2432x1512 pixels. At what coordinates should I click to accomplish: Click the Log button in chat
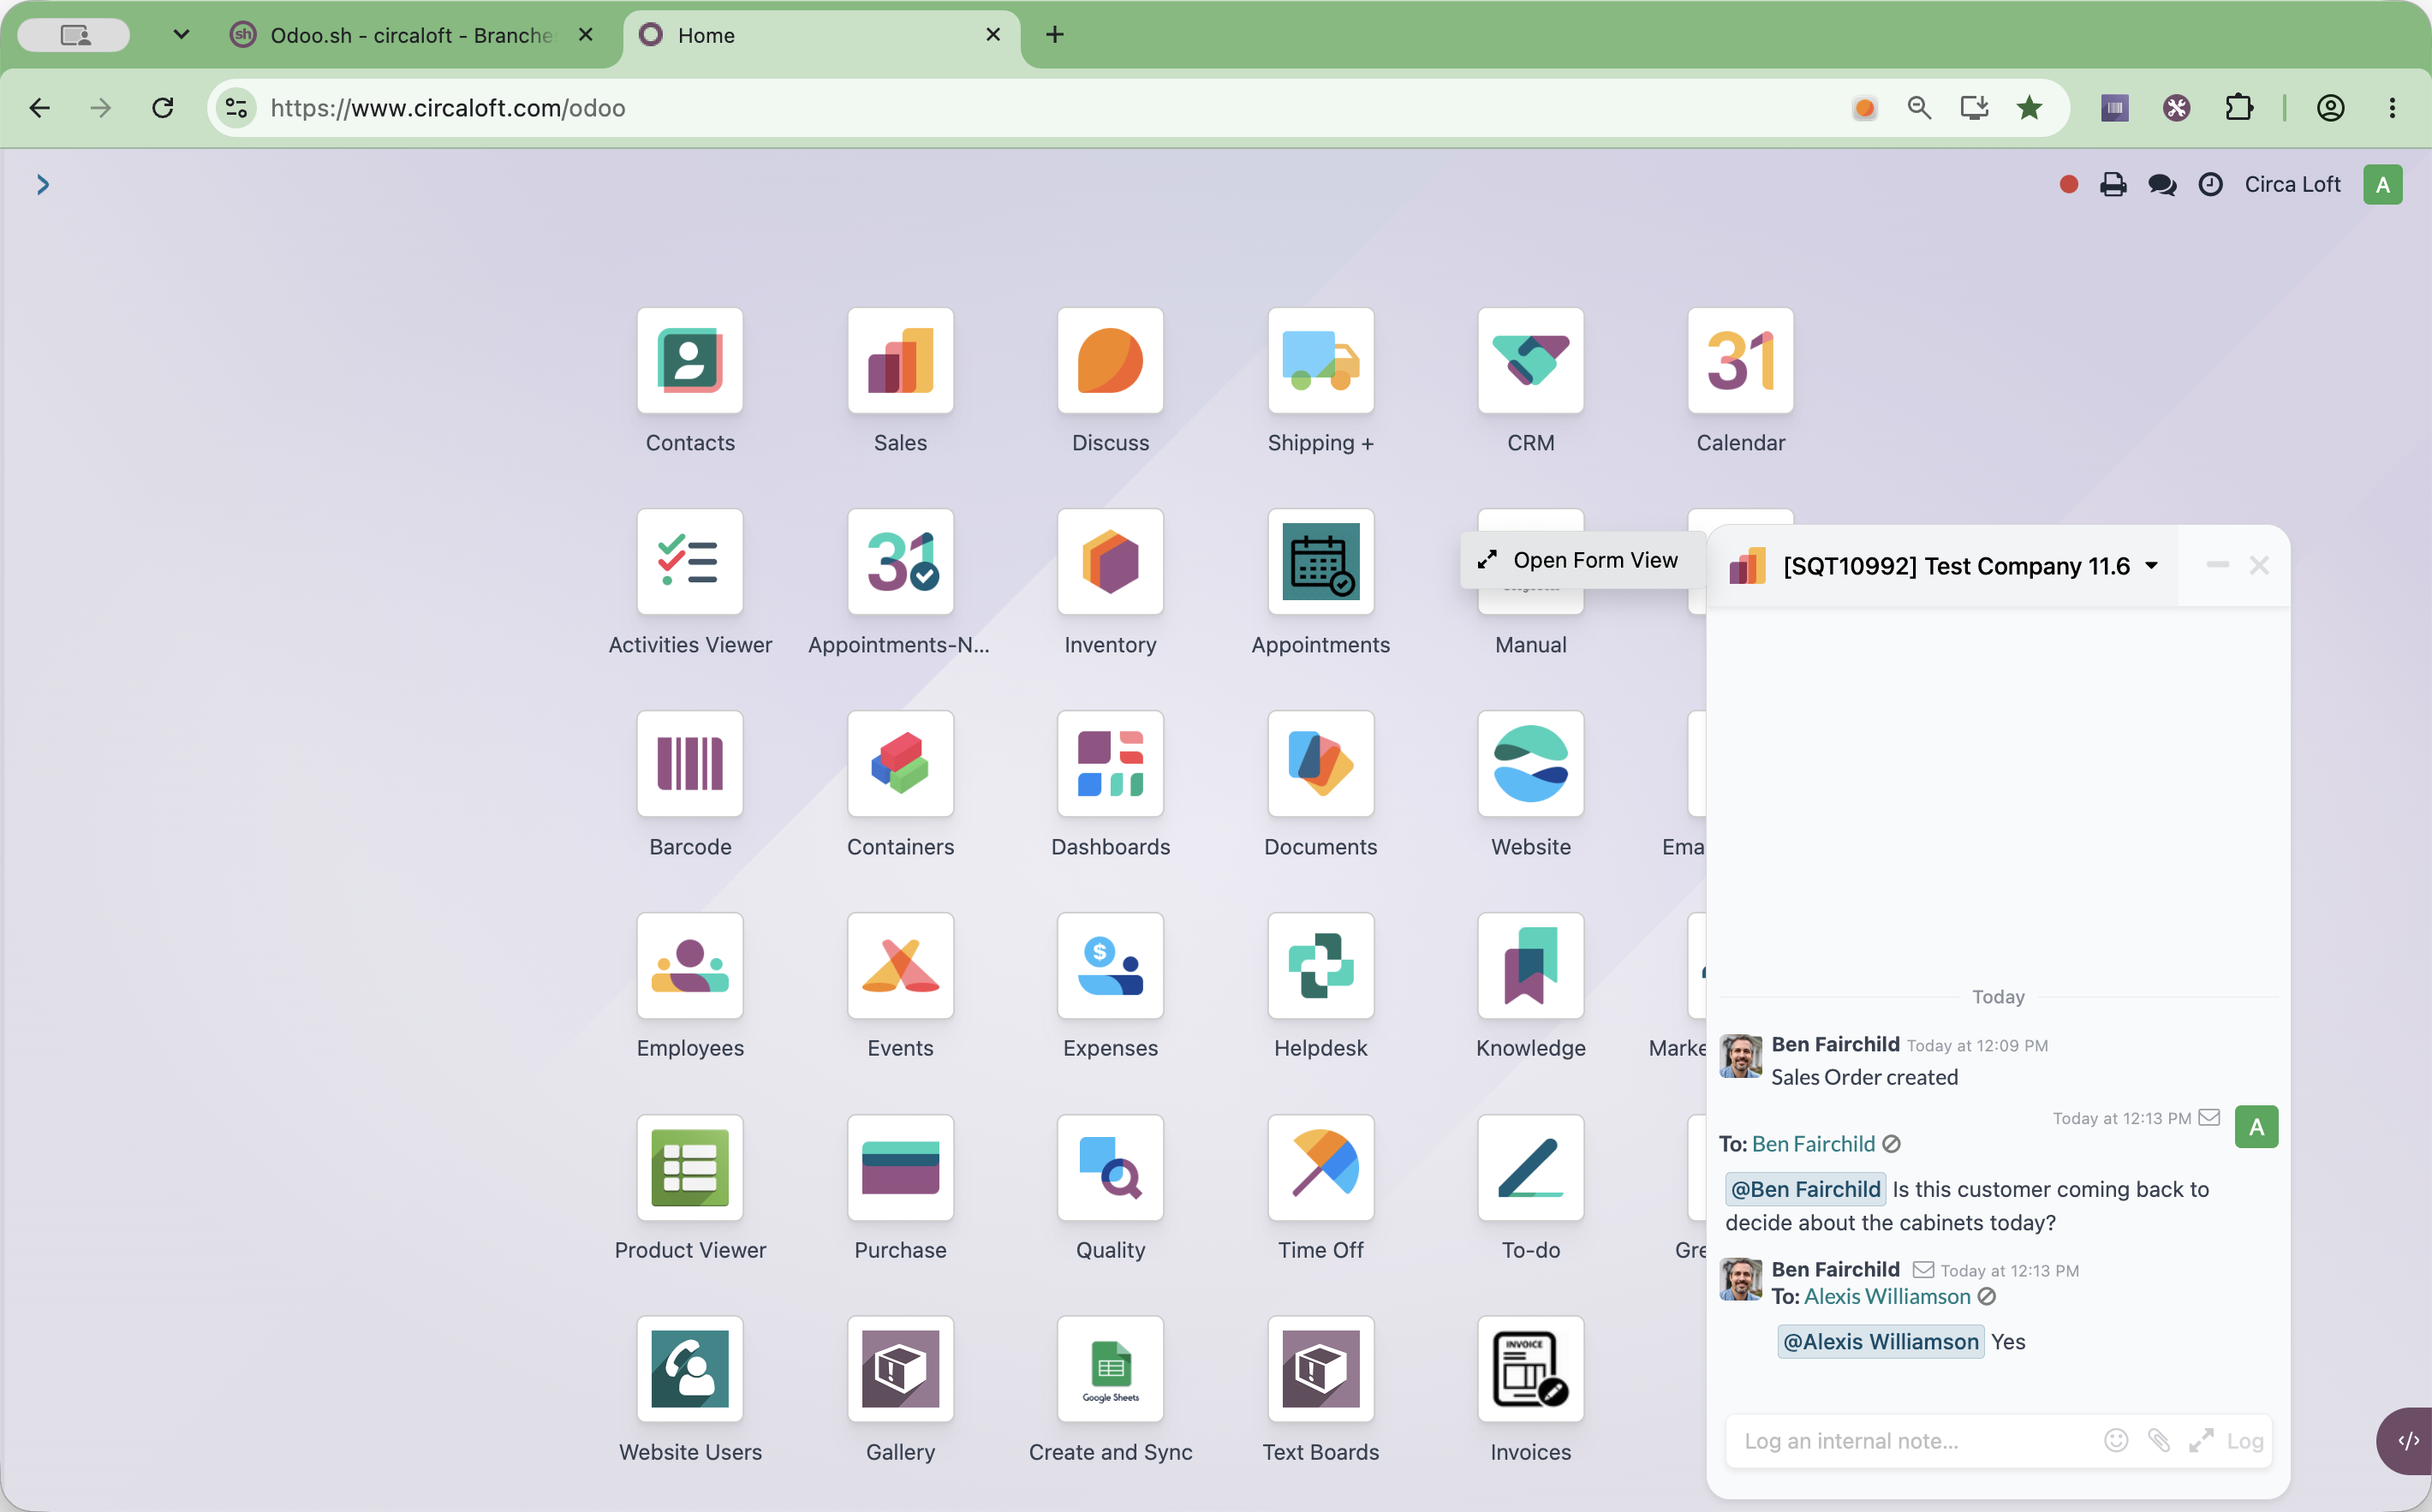(x=2245, y=1441)
